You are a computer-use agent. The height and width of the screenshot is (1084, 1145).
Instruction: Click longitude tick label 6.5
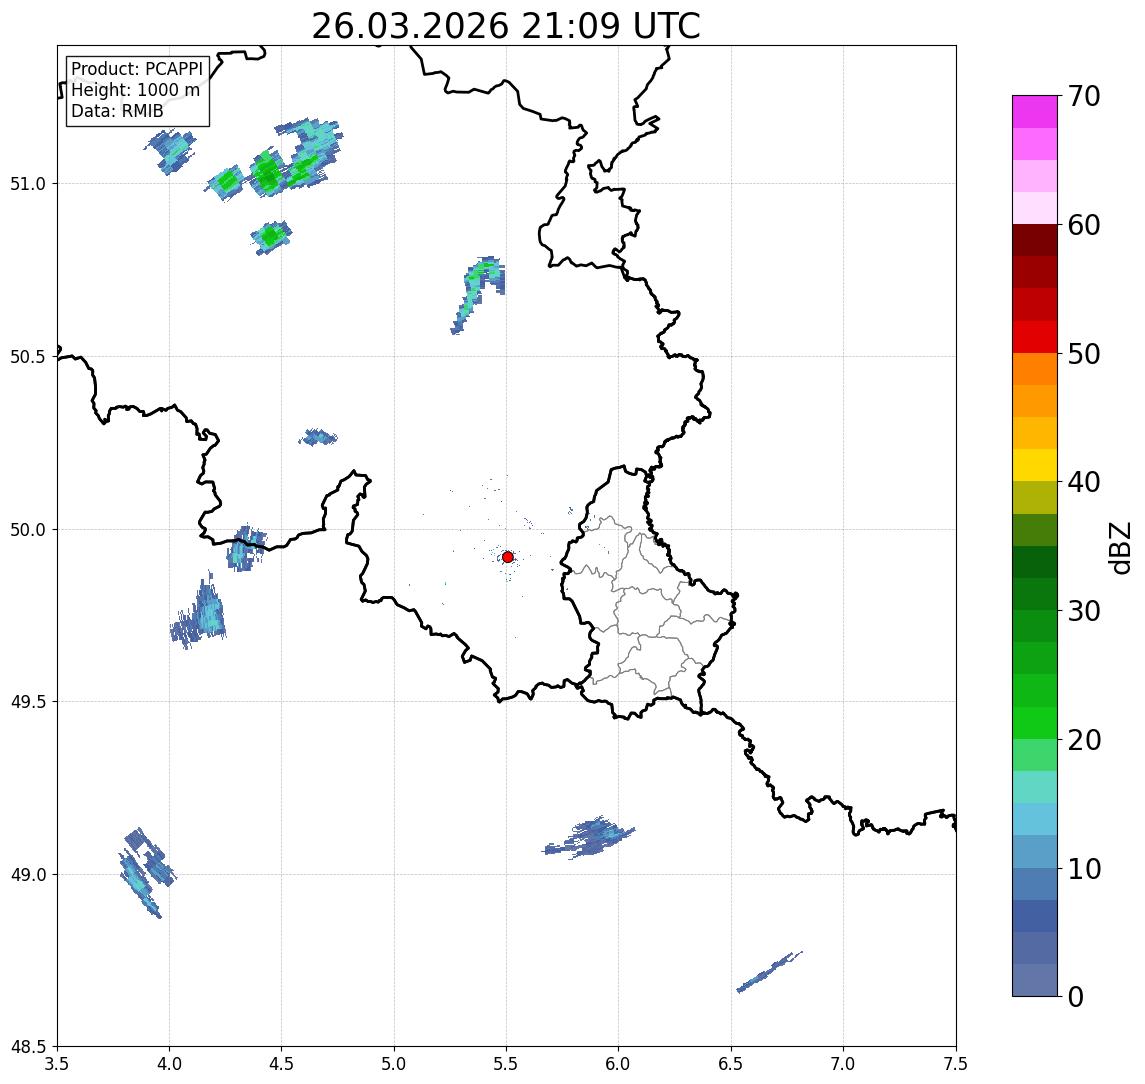coord(731,1064)
